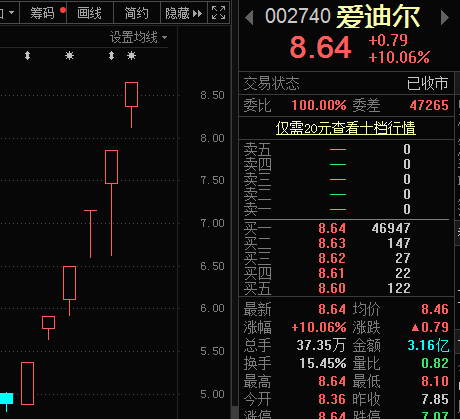Click 买二 price 8.63
This screenshot has height=419, width=460.
click(x=332, y=243)
